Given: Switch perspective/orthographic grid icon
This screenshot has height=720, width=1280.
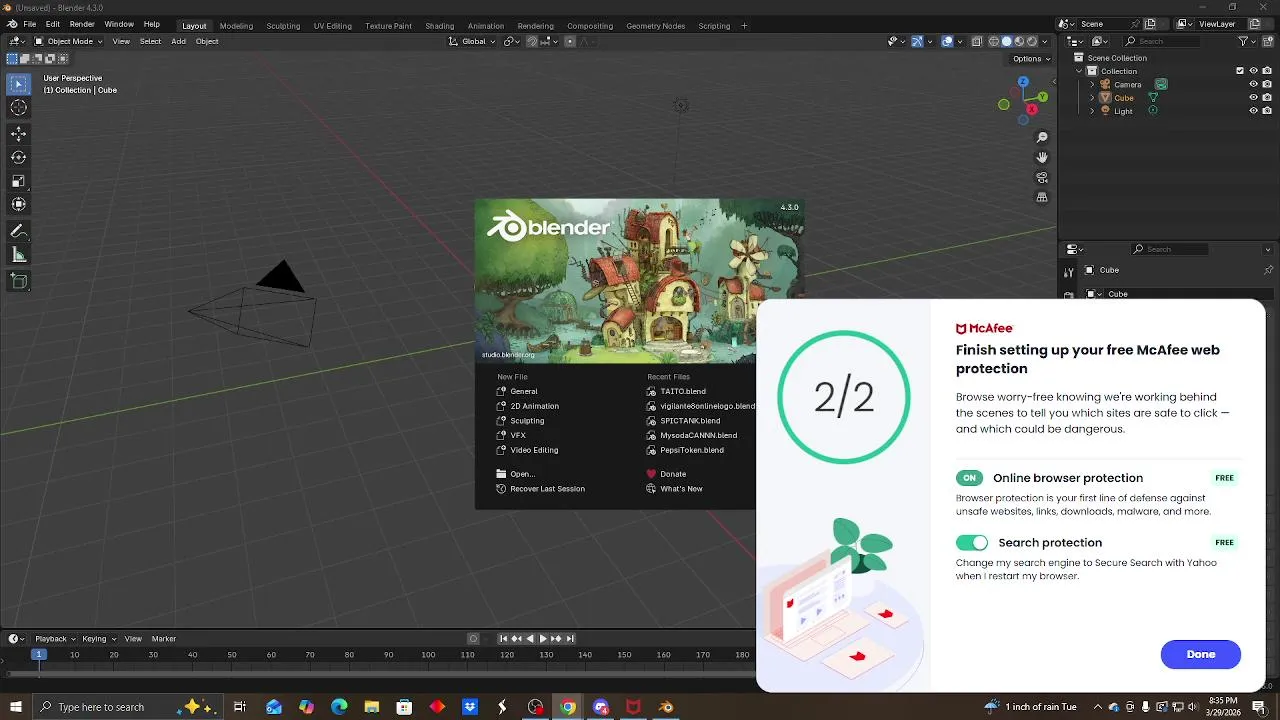Looking at the screenshot, I should coord(1042,198).
